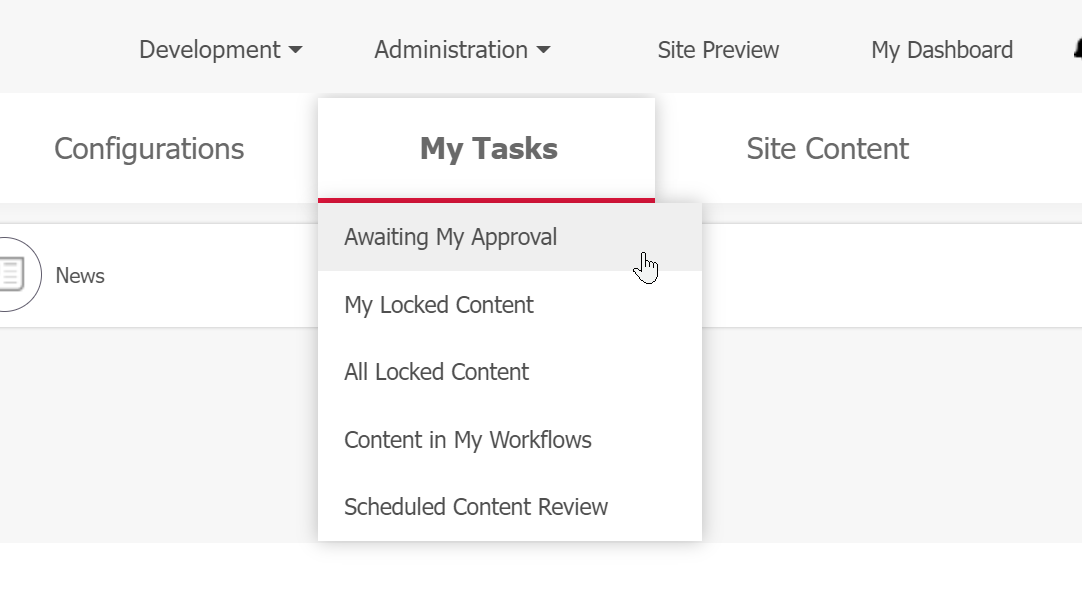
Task: Open the News content section
Action: coord(80,276)
